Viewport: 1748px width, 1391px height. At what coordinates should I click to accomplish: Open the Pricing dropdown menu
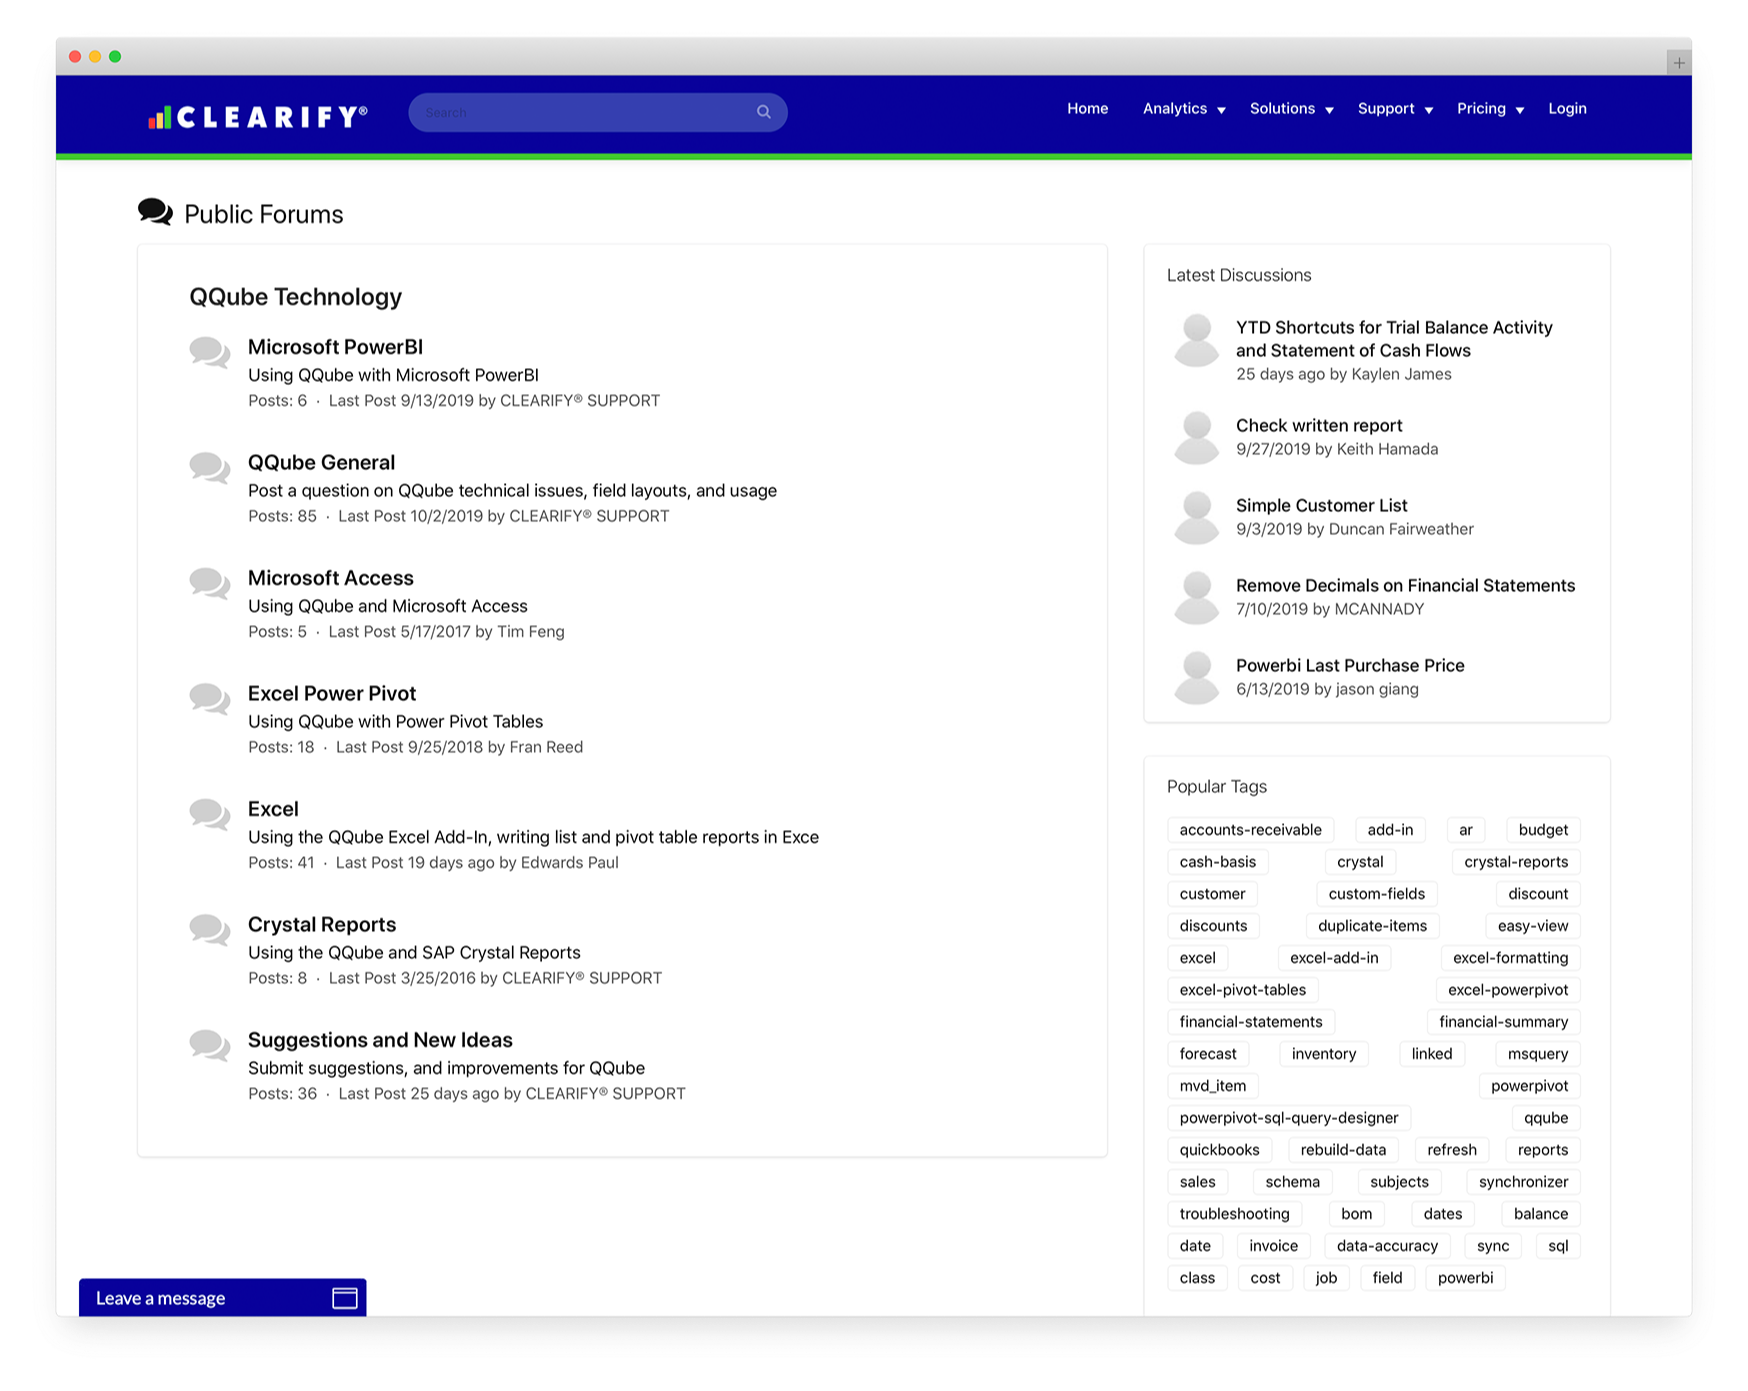coord(1490,109)
